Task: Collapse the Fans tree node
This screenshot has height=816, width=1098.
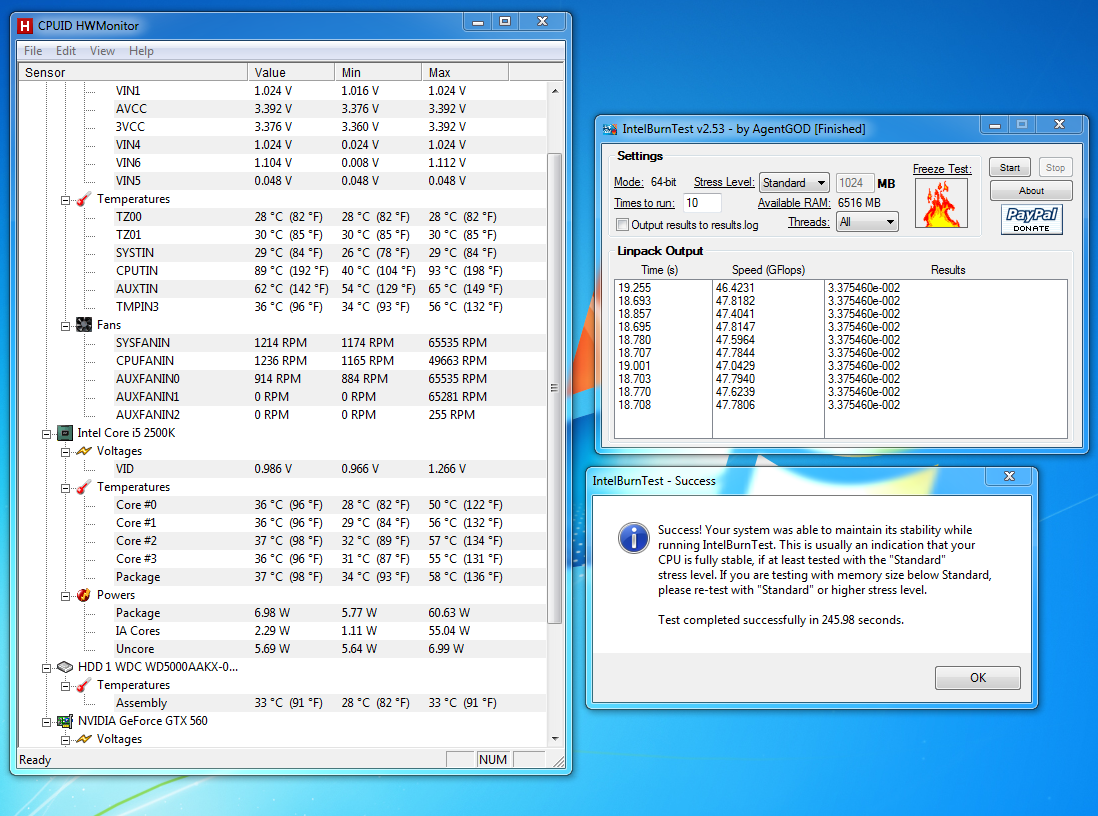Action: tap(65, 326)
